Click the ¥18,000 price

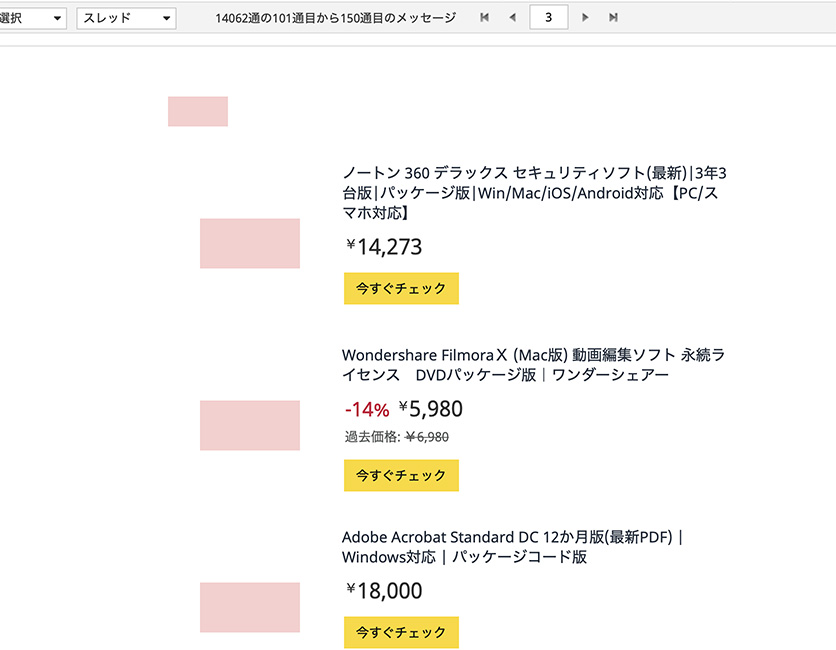pyautogui.click(x=384, y=591)
